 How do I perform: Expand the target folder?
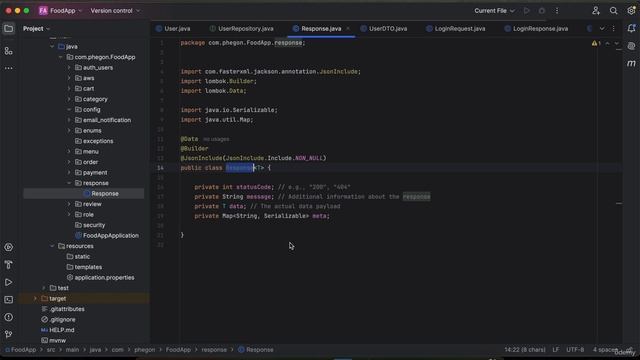36,299
